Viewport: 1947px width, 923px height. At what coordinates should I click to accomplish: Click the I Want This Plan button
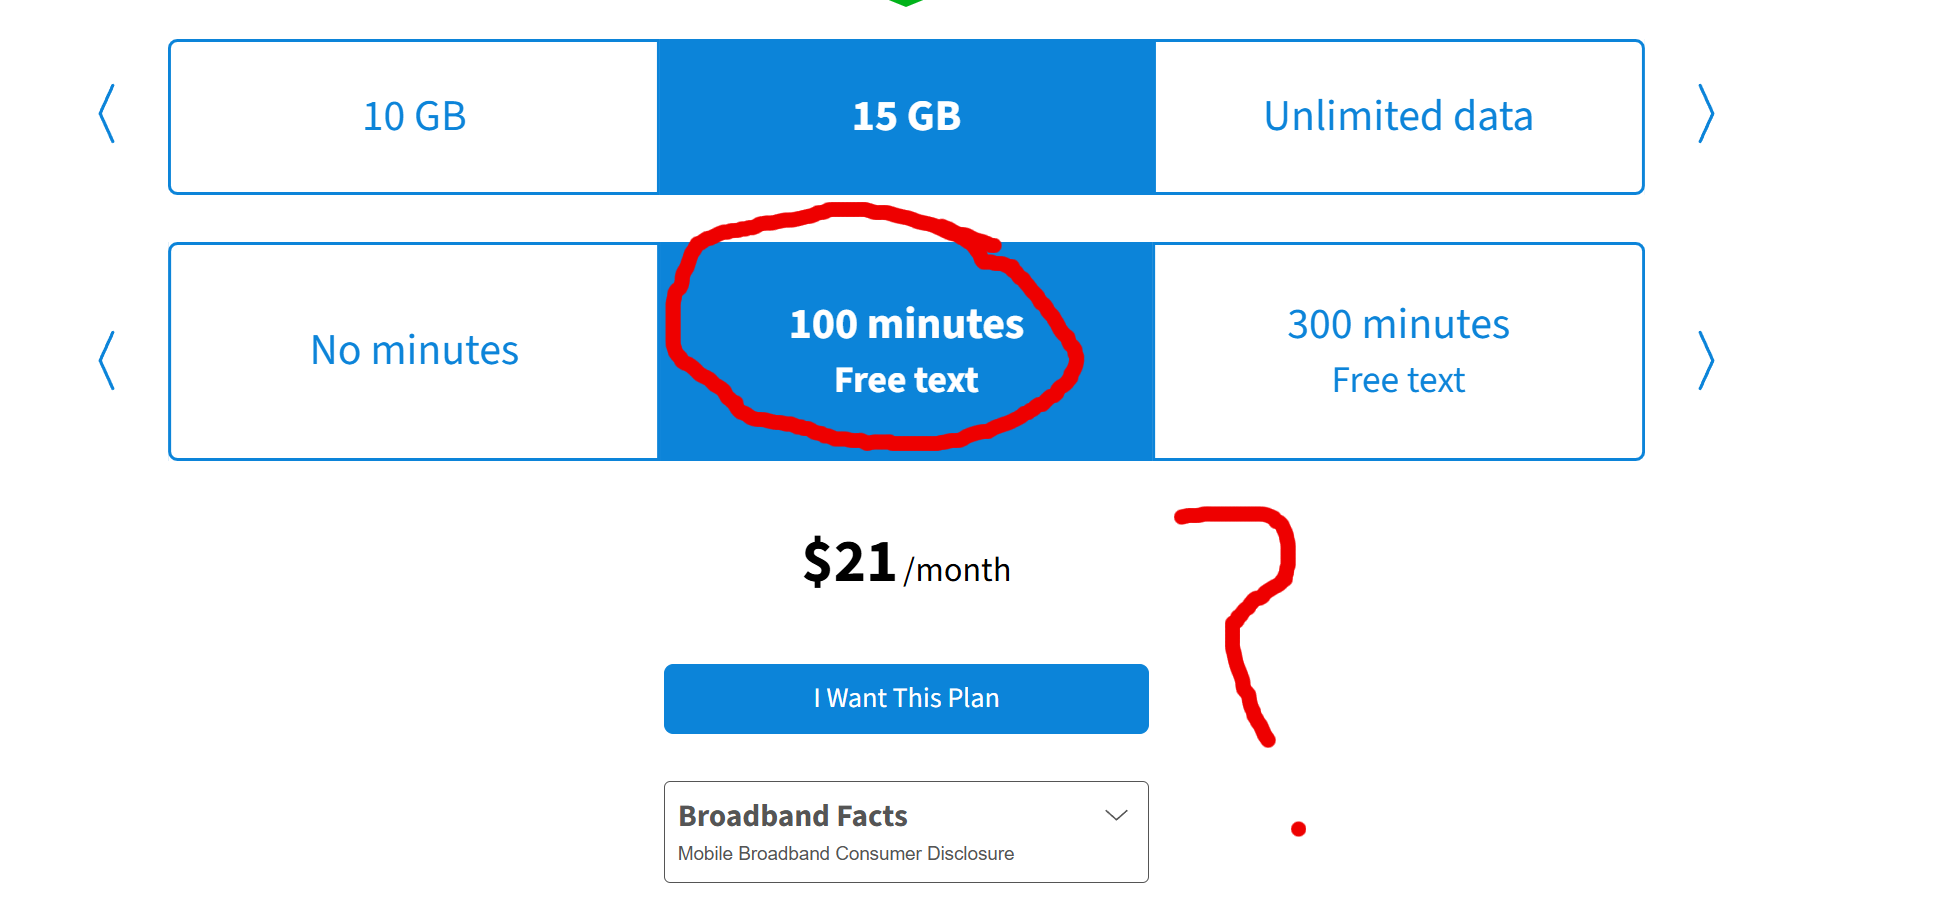(906, 699)
